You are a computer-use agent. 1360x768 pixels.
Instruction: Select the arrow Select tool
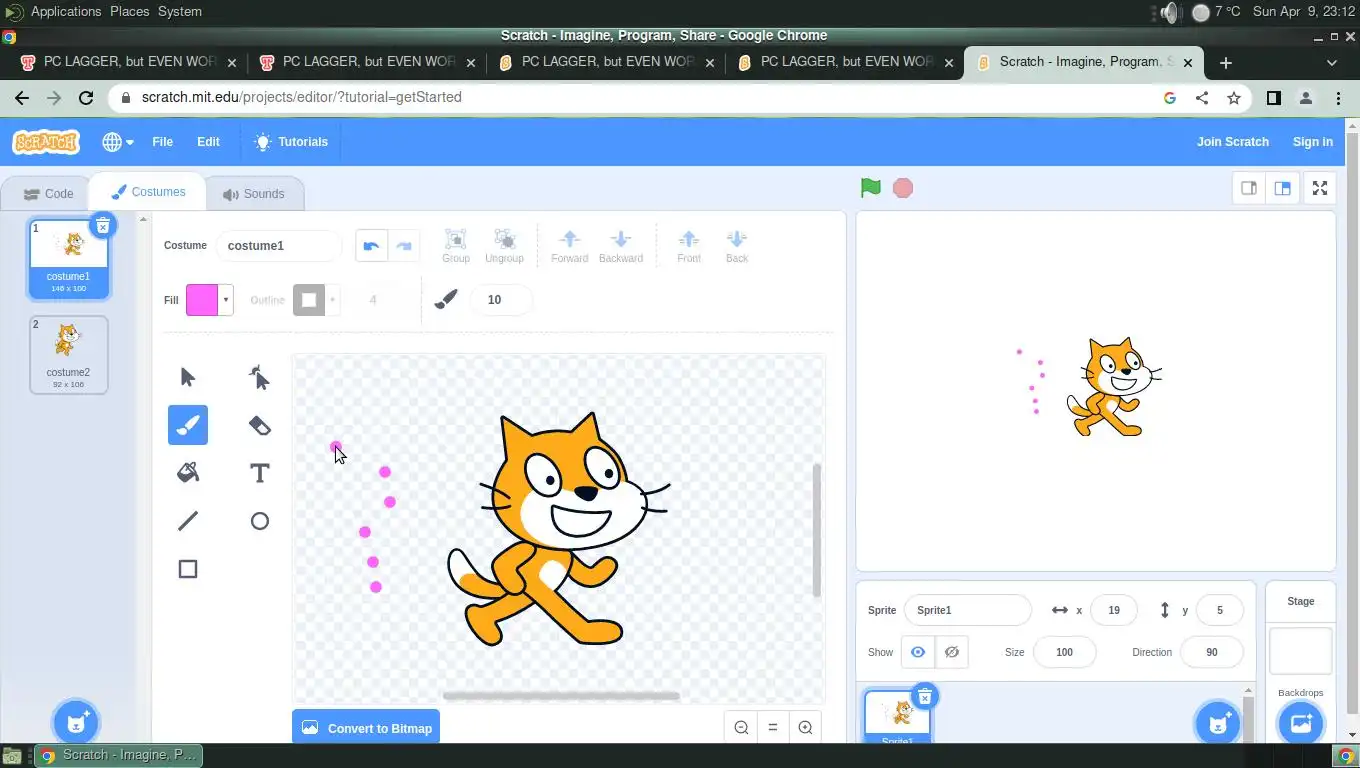click(187, 377)
